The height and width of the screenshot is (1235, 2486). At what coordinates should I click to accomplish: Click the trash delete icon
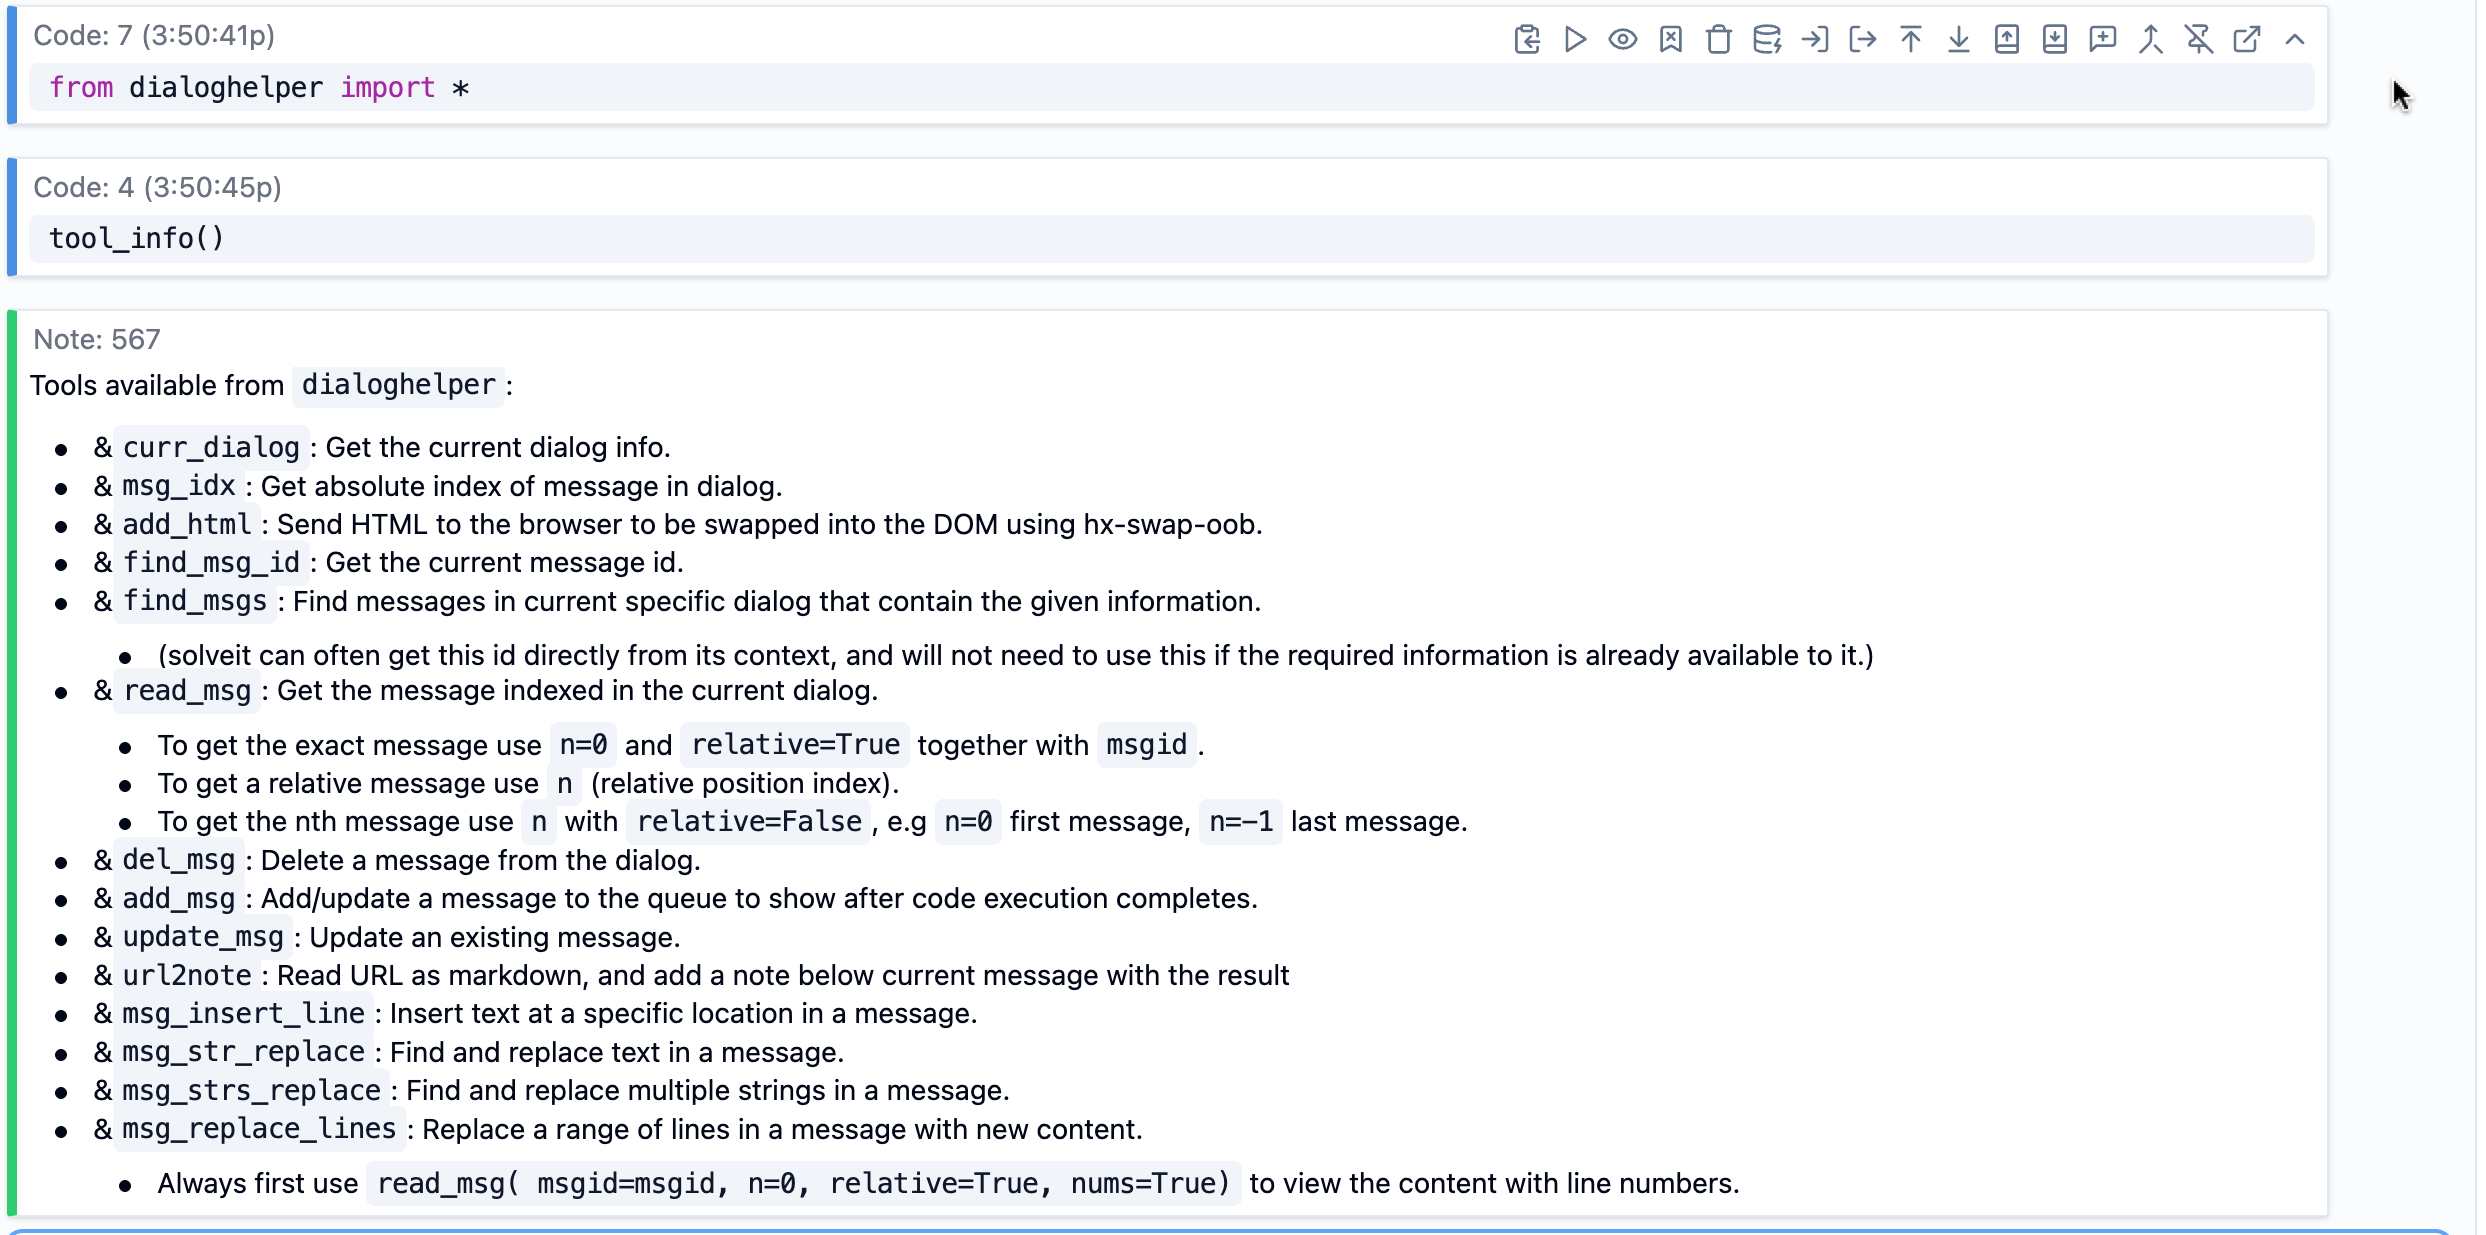point(1719,39)
